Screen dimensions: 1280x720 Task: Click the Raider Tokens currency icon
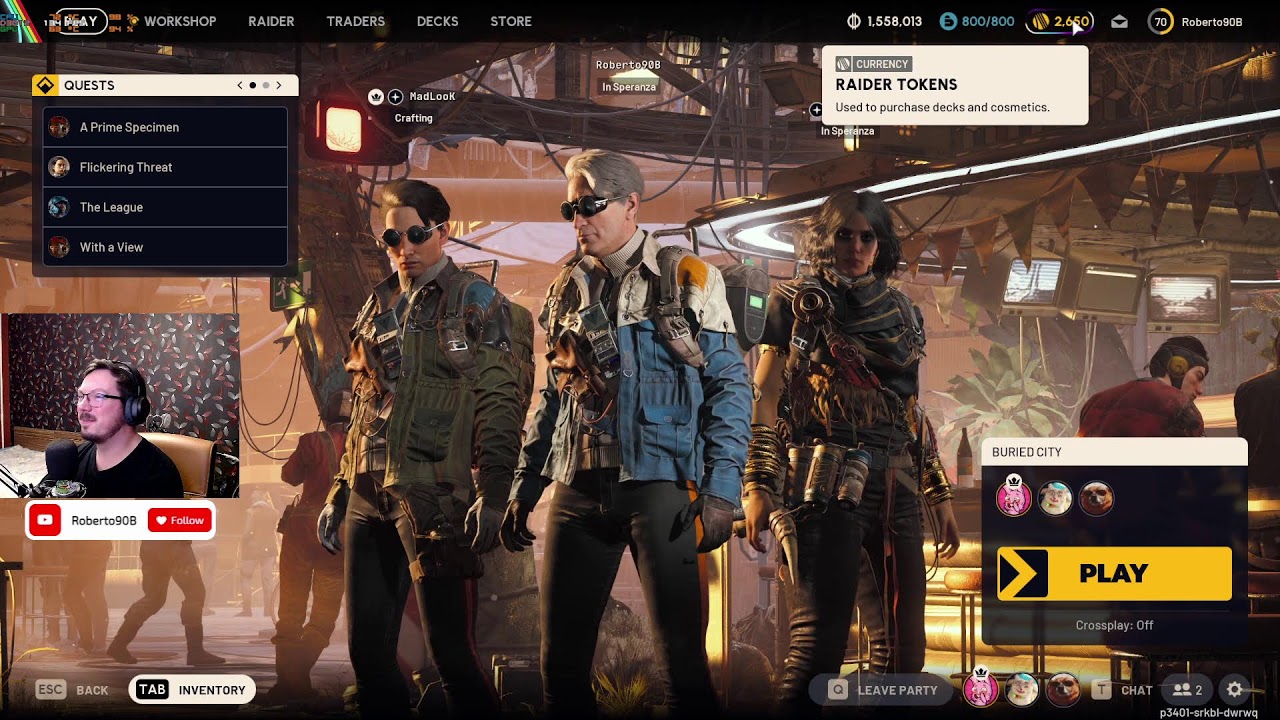(x=1041, y=21)
